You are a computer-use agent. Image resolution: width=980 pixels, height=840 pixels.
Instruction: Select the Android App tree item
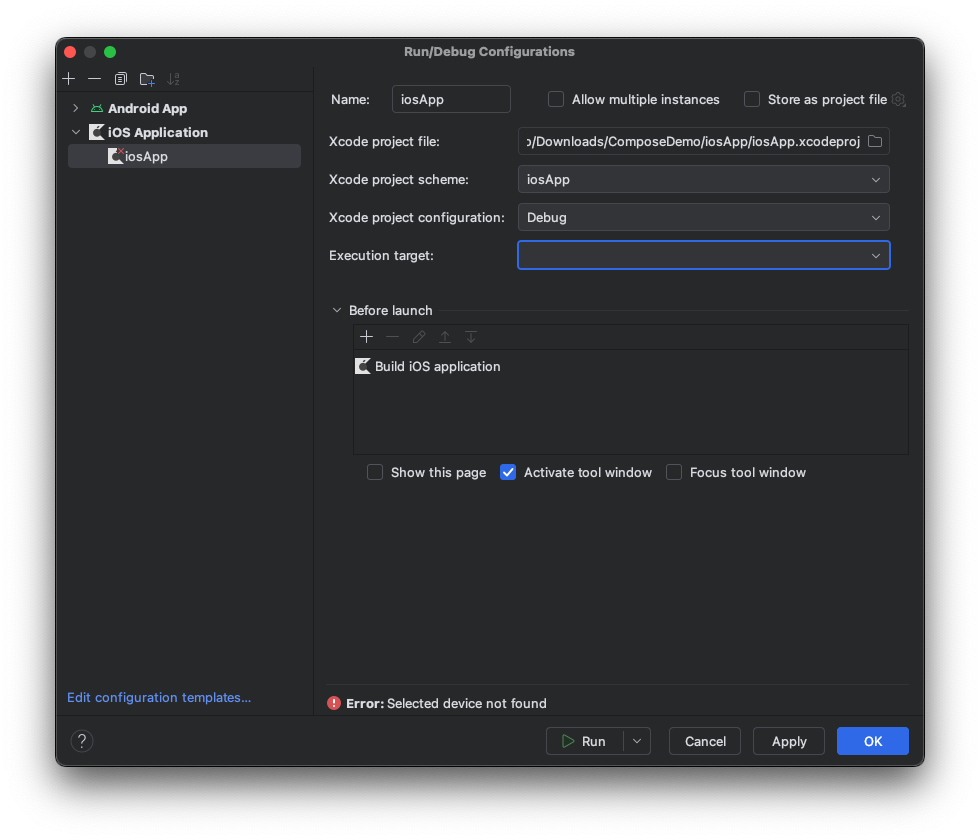[148, 108]
